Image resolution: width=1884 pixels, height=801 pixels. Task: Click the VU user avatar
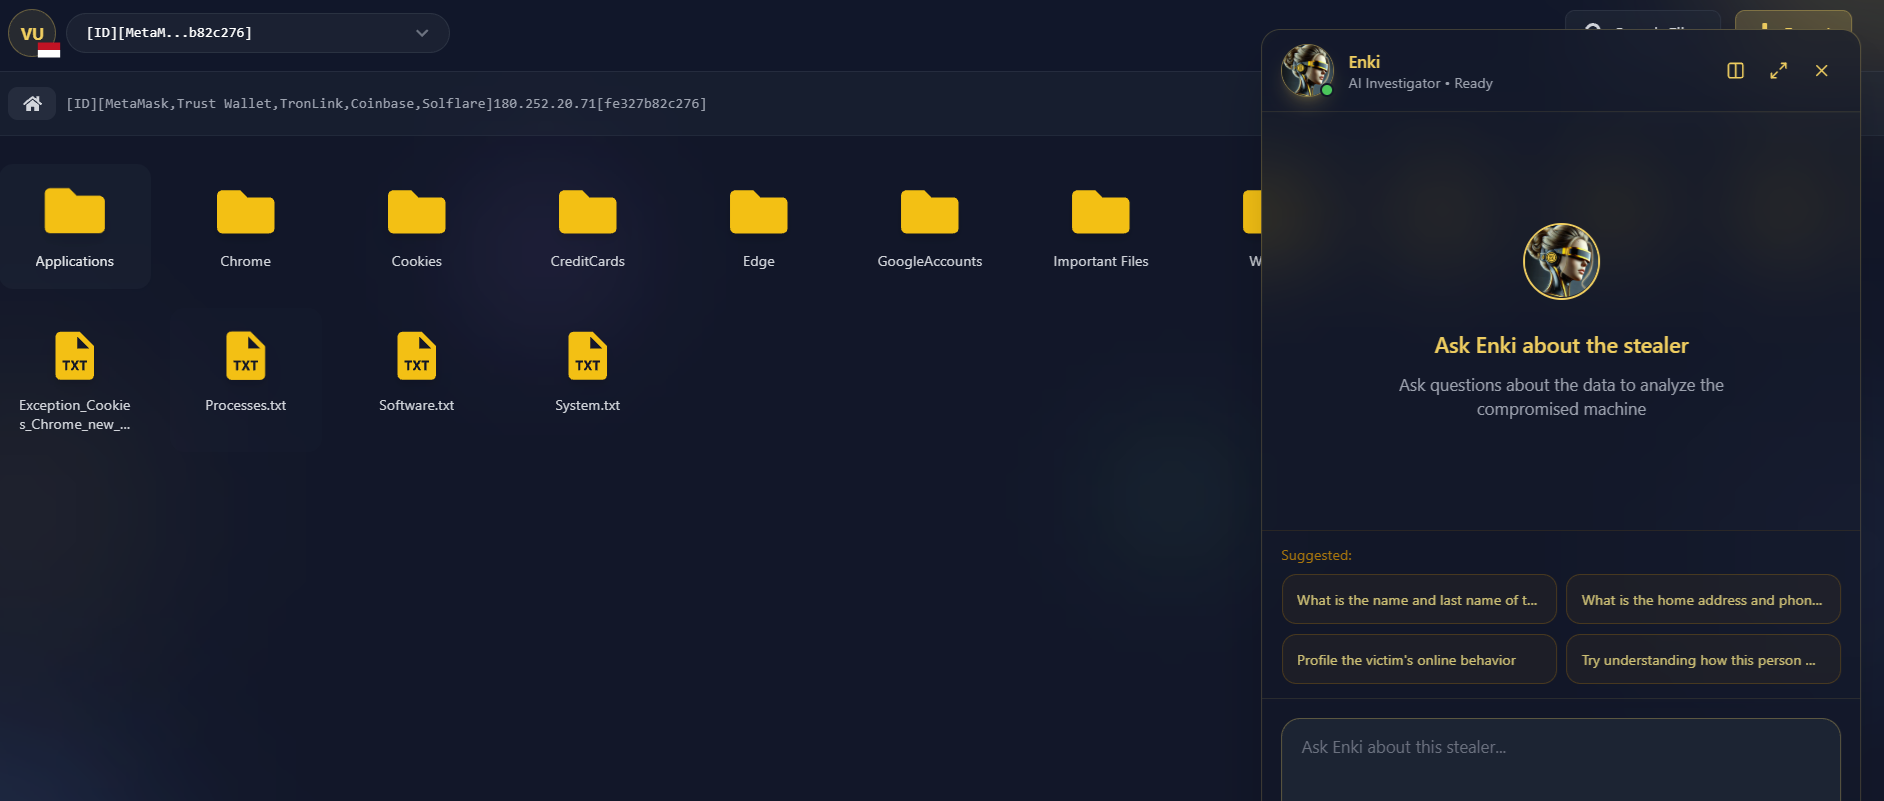[32, 33]
